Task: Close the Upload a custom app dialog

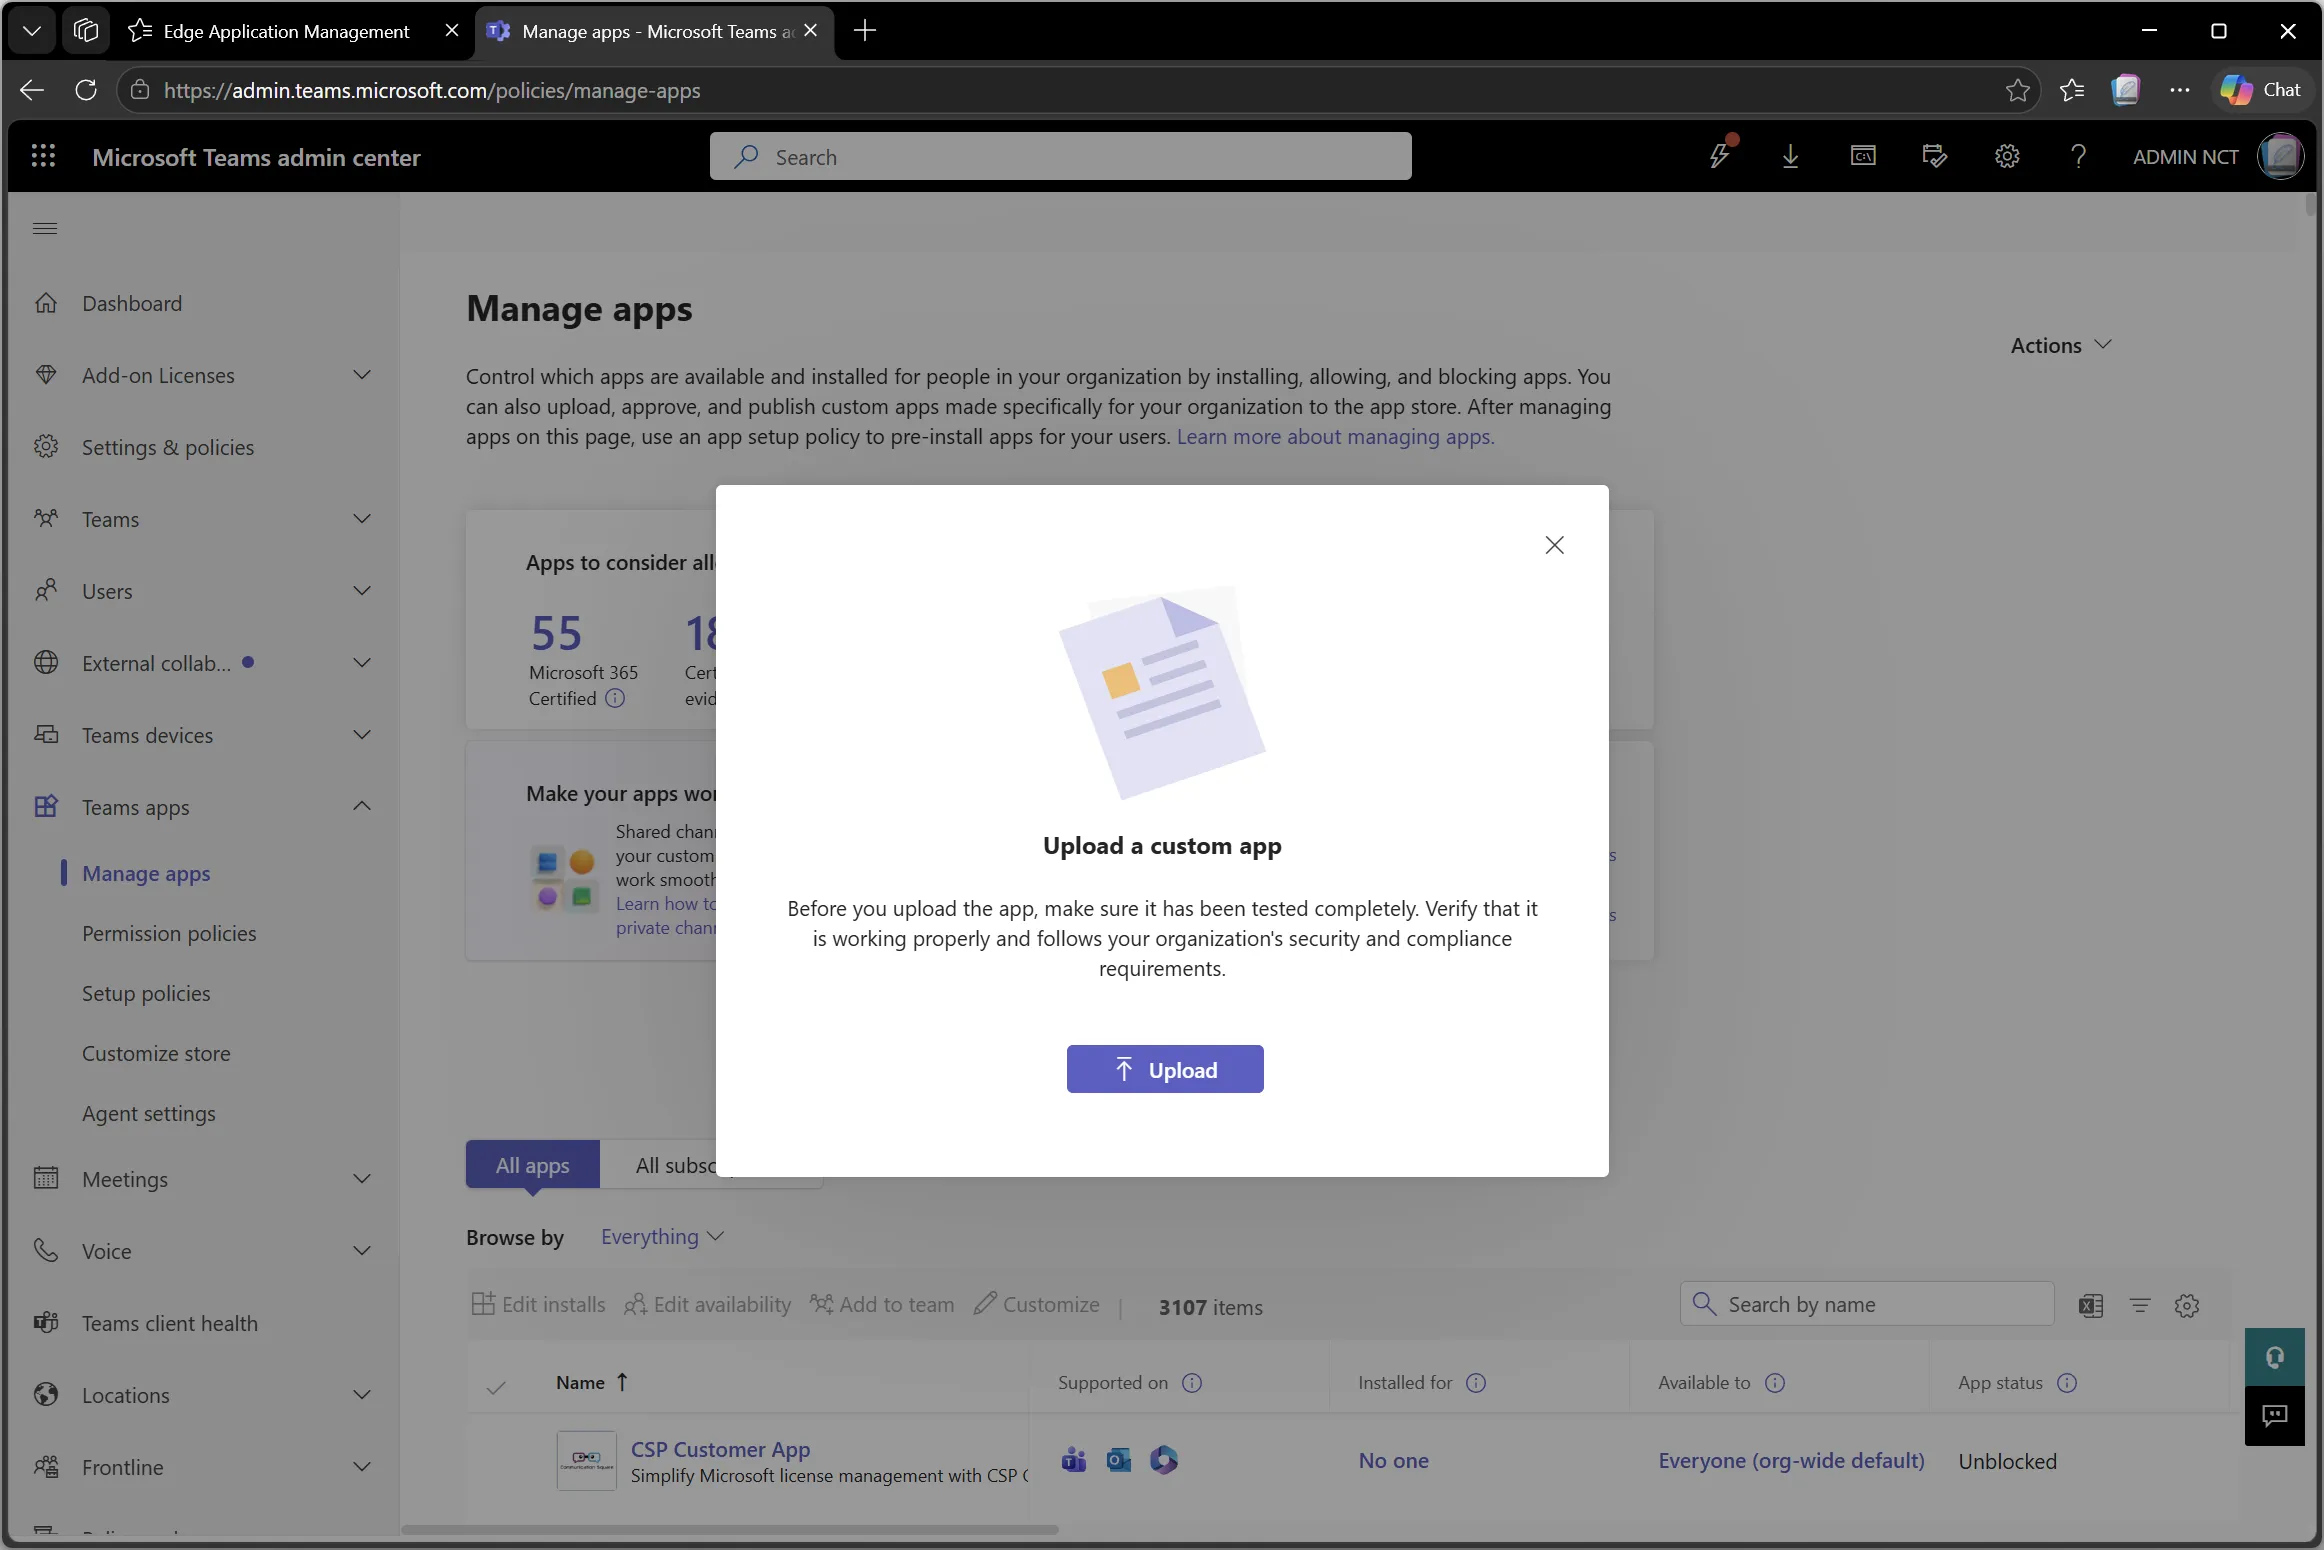Action: pyautogui.click(x=1554, y=545)
